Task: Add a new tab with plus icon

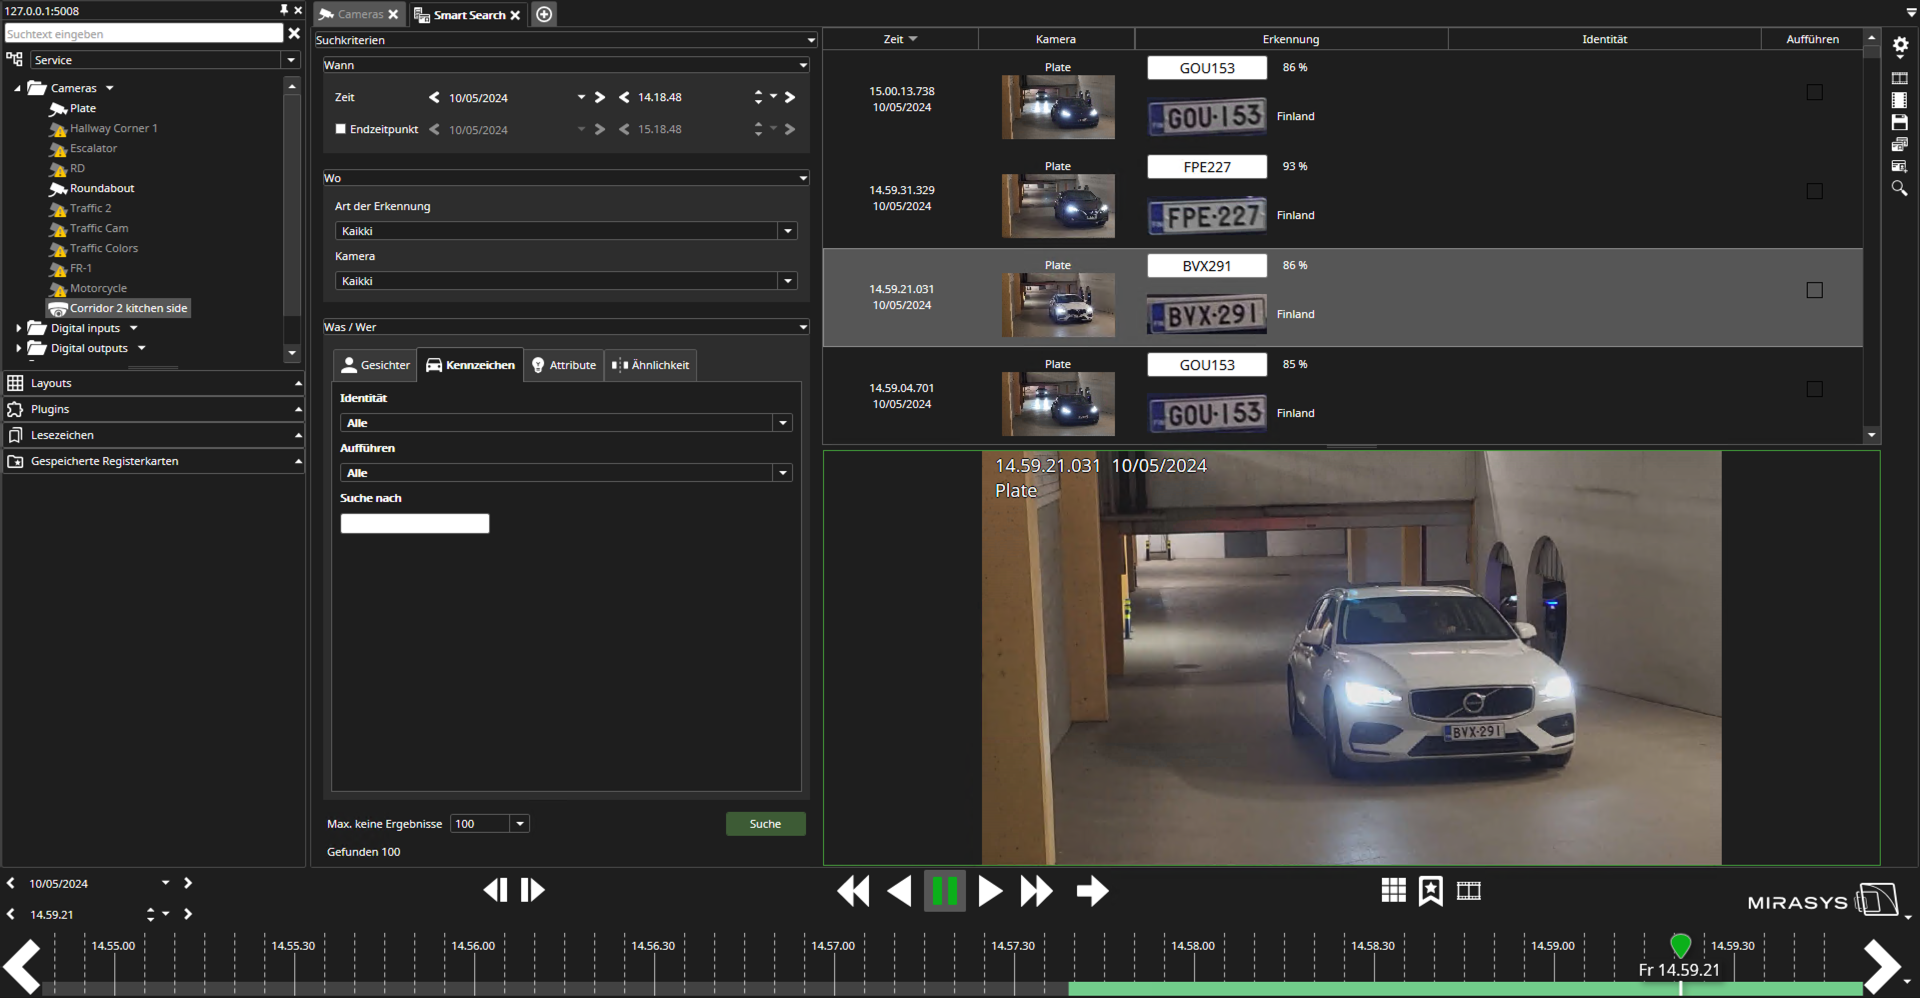Action: pos(544,14)
